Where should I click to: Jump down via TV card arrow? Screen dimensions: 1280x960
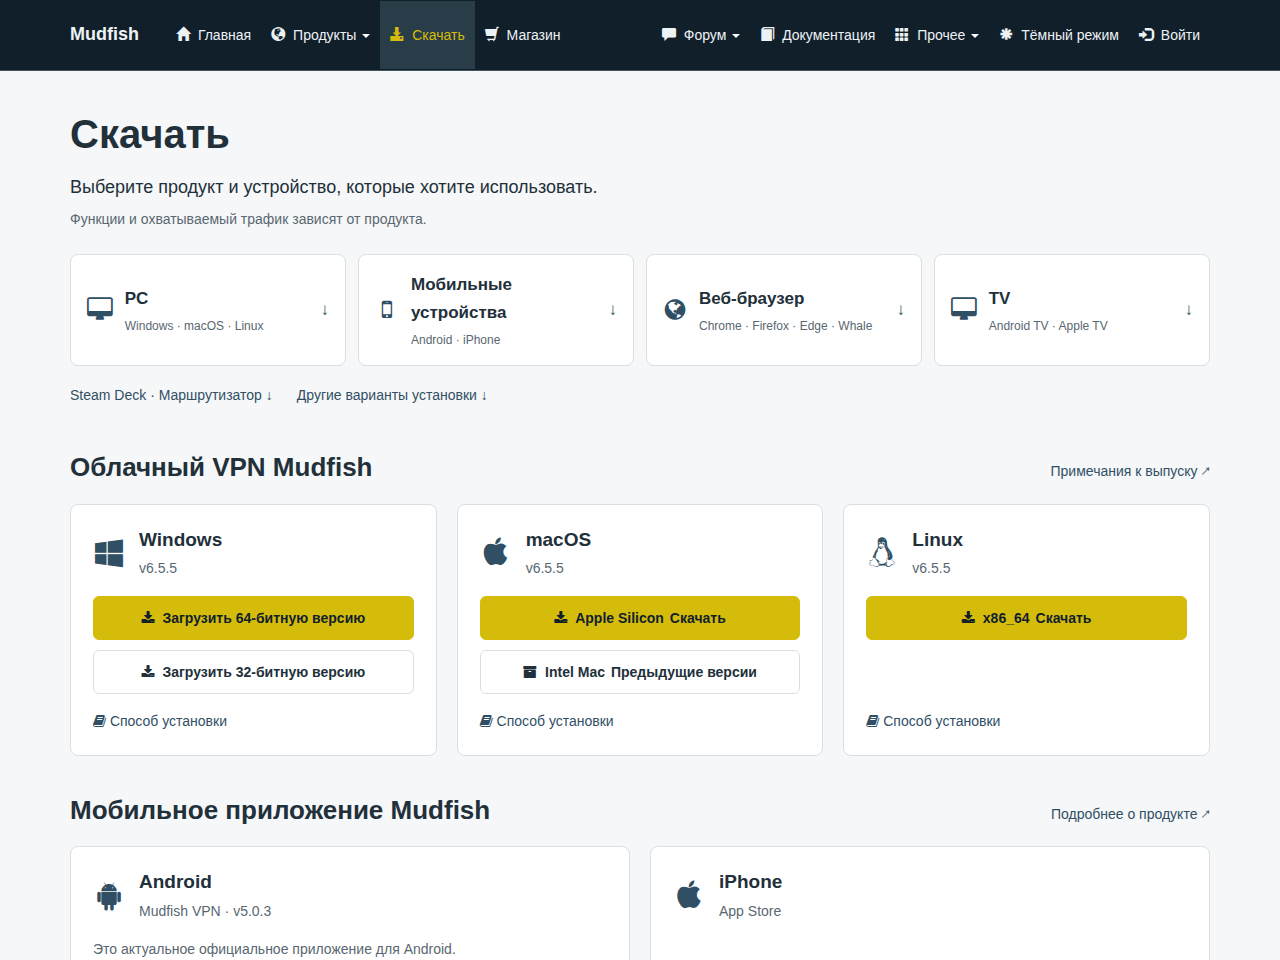click(x=1189, y=310)
